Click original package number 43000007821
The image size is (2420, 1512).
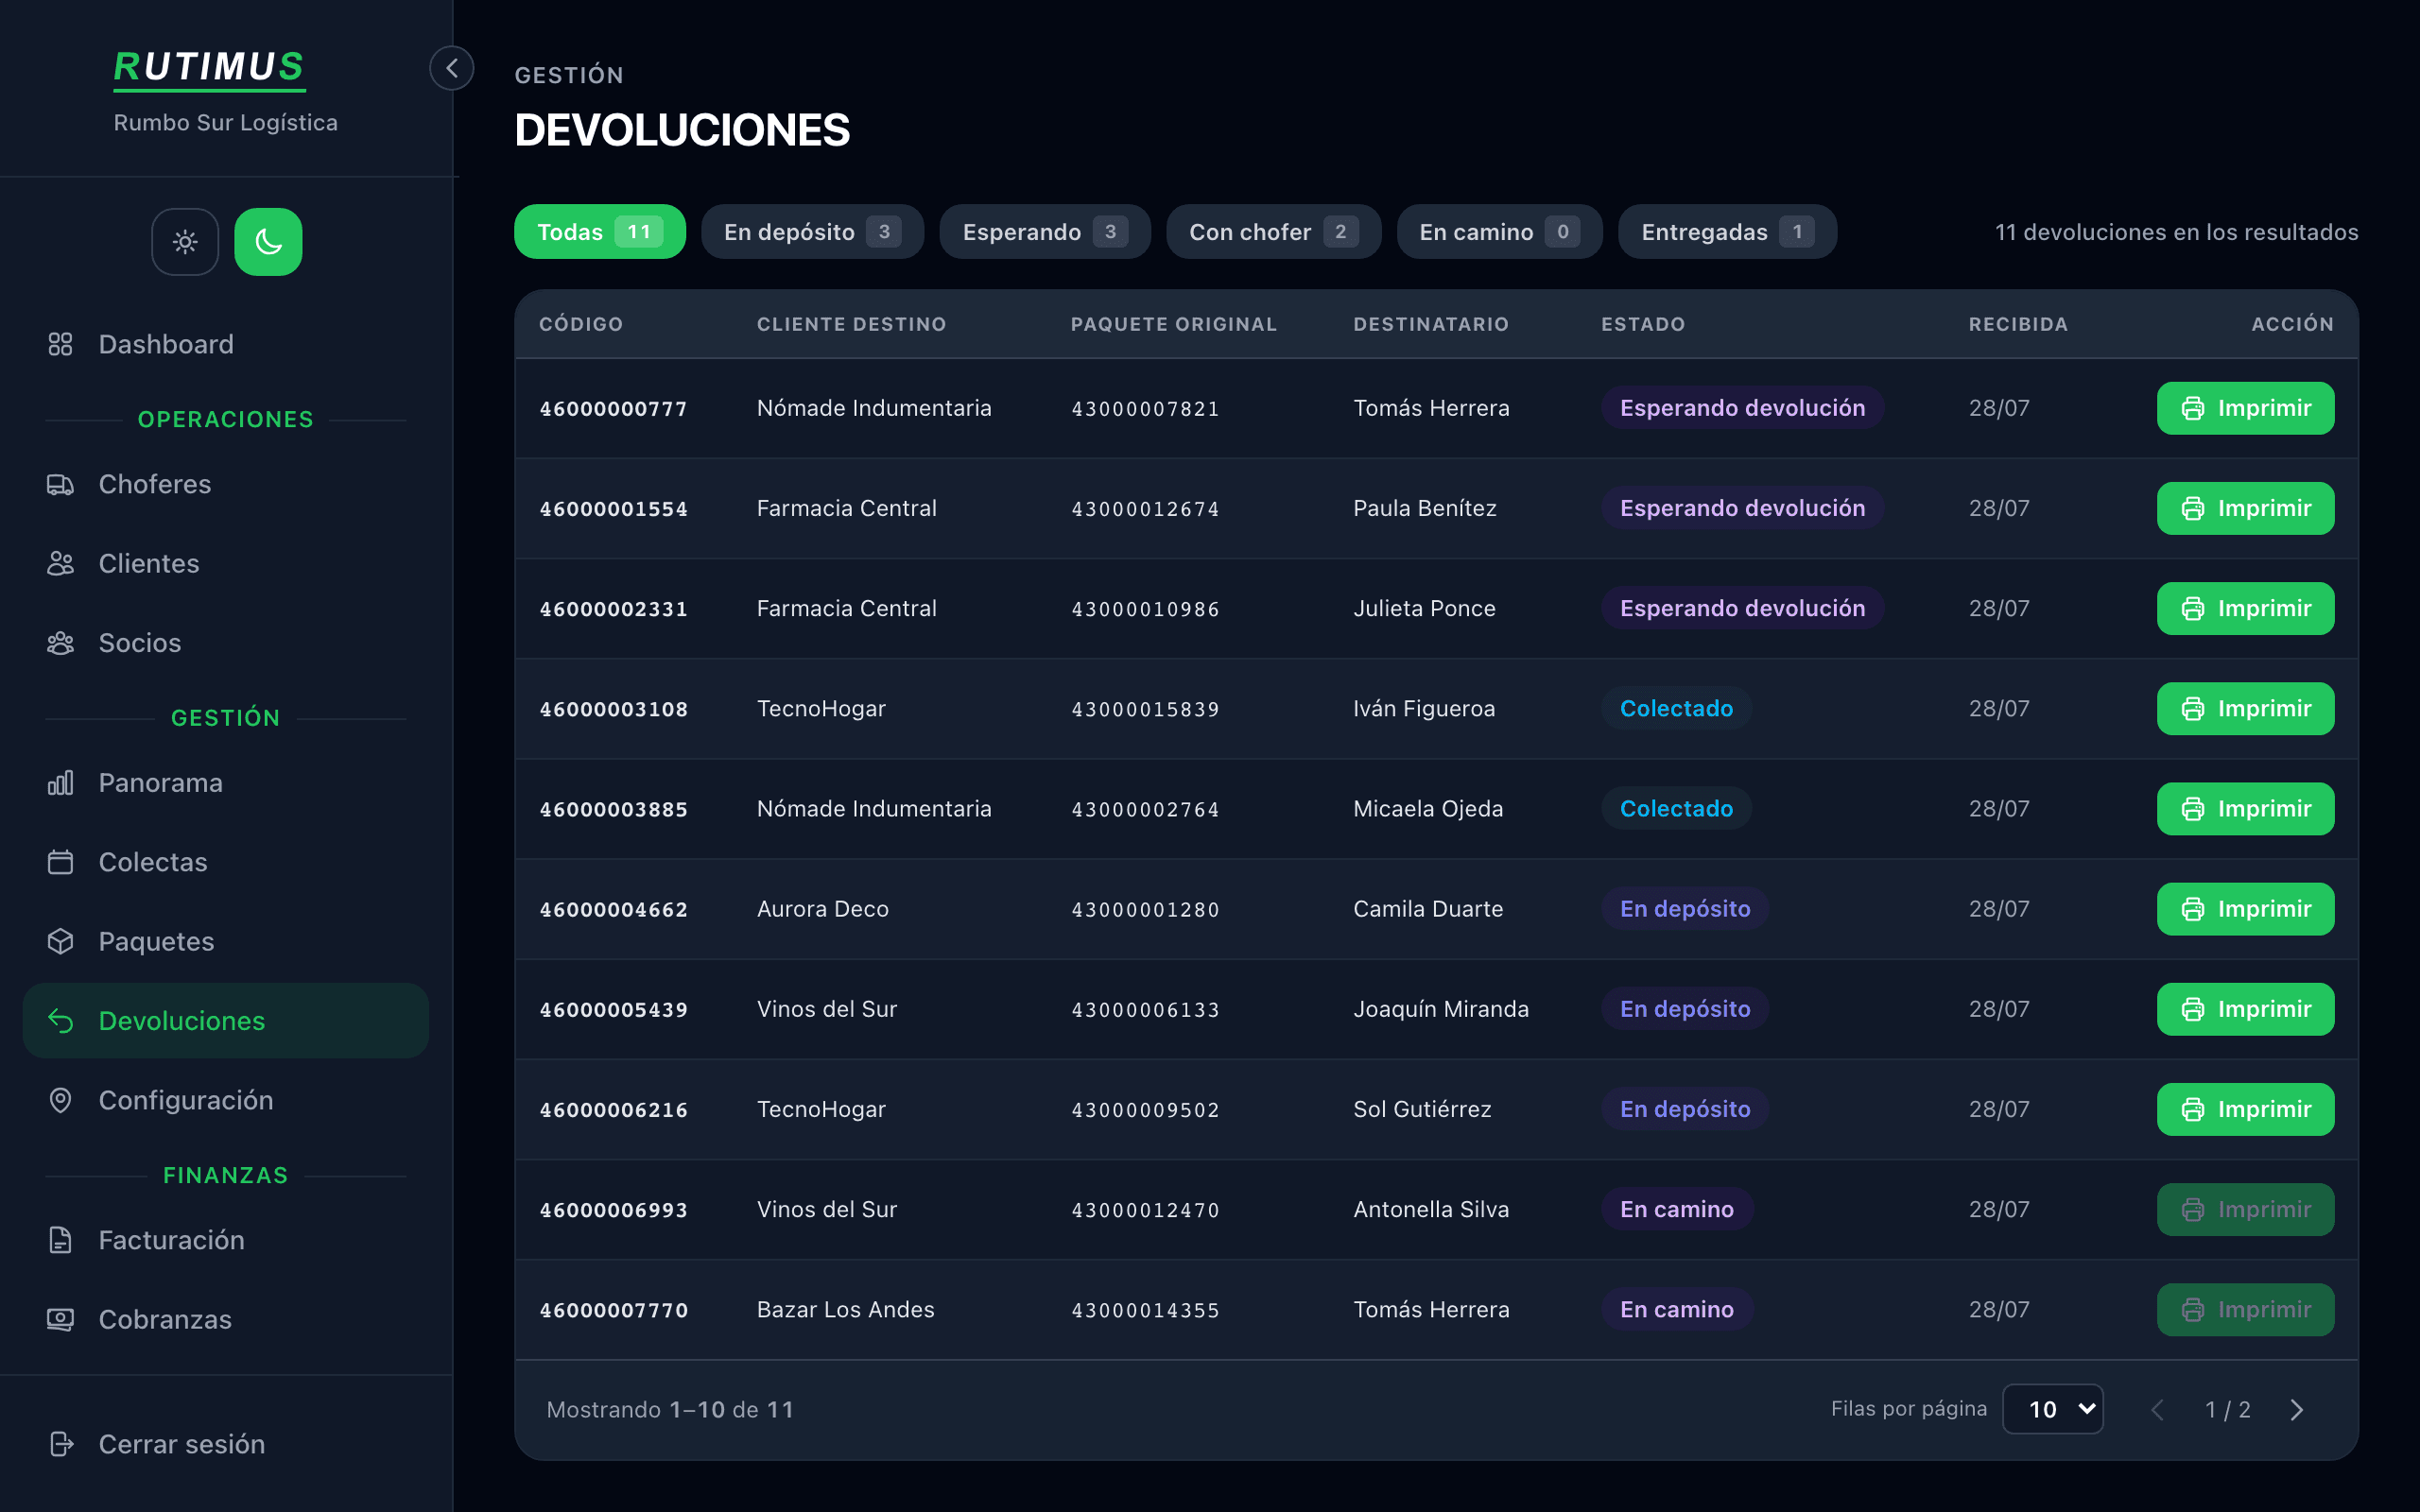point(1145,409)
